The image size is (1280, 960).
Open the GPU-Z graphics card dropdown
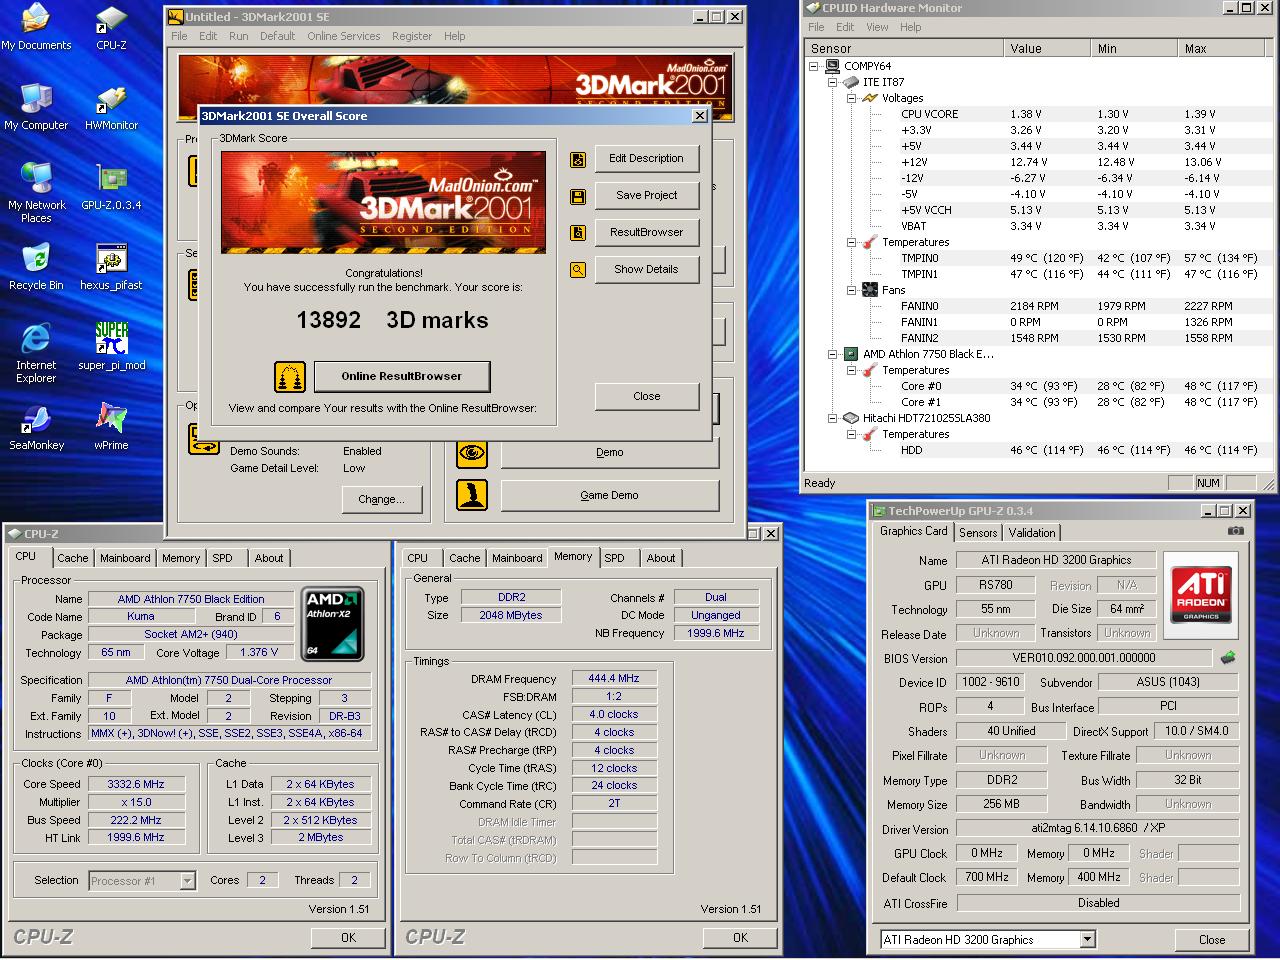[x=1087, y=940]
